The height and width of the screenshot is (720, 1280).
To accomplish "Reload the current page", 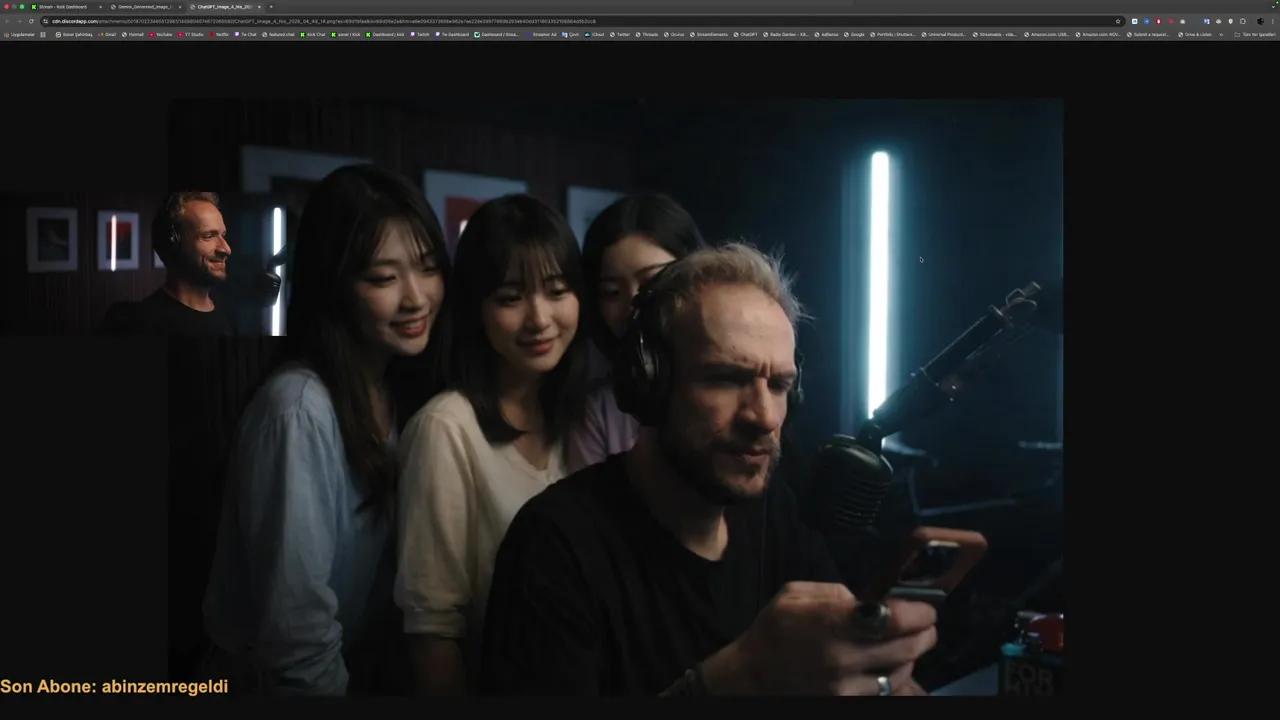I will coord(31,21).
